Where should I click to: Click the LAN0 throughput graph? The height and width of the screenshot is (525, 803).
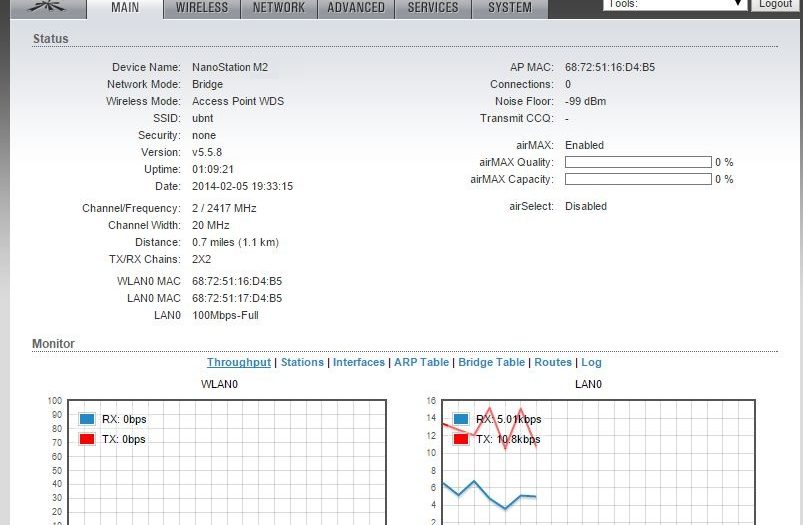click(x=598, y=462)
